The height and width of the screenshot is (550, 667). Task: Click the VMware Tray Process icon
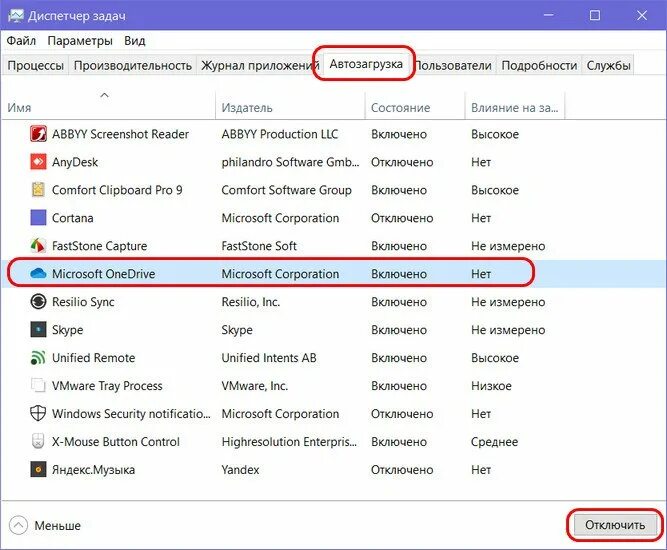pos(38,385)
